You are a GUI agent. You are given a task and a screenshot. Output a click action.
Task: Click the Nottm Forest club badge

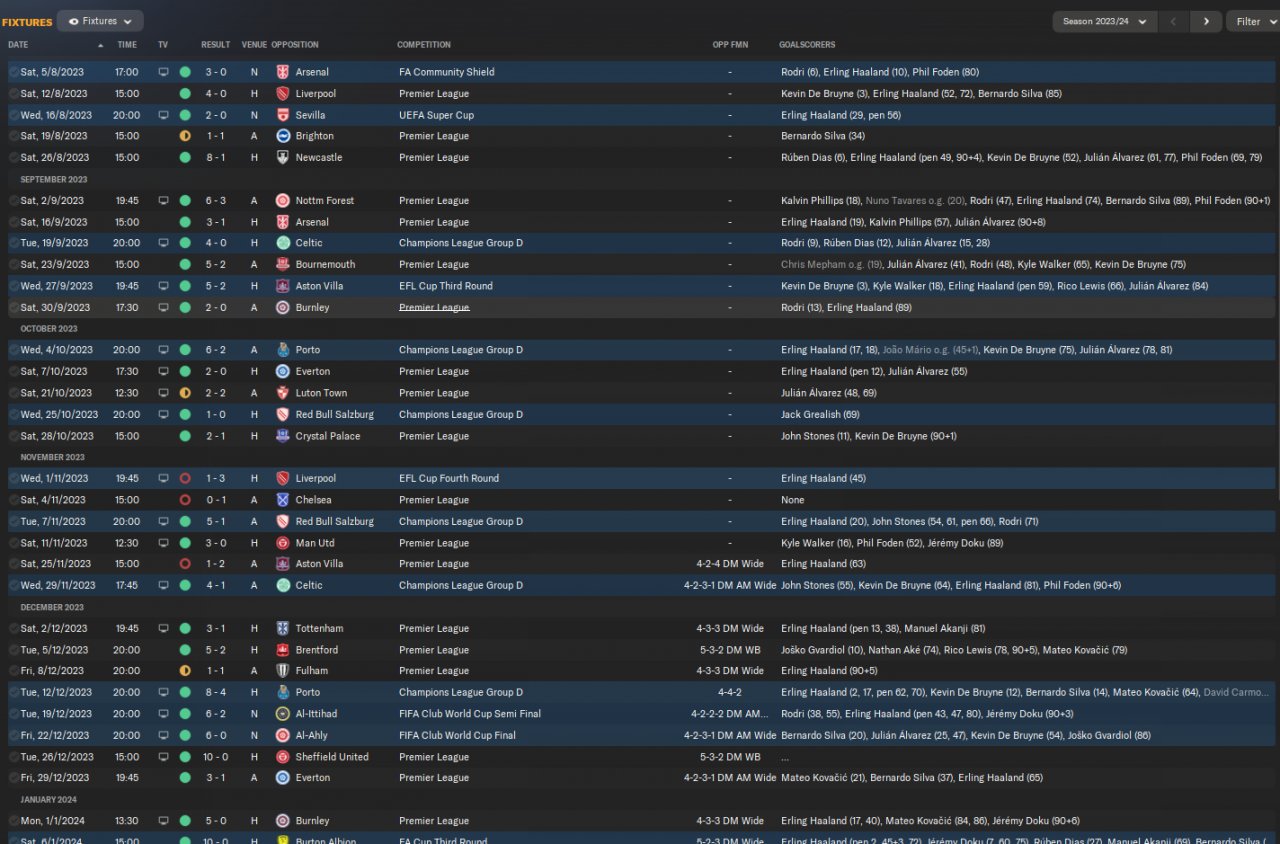coord(283,201)
